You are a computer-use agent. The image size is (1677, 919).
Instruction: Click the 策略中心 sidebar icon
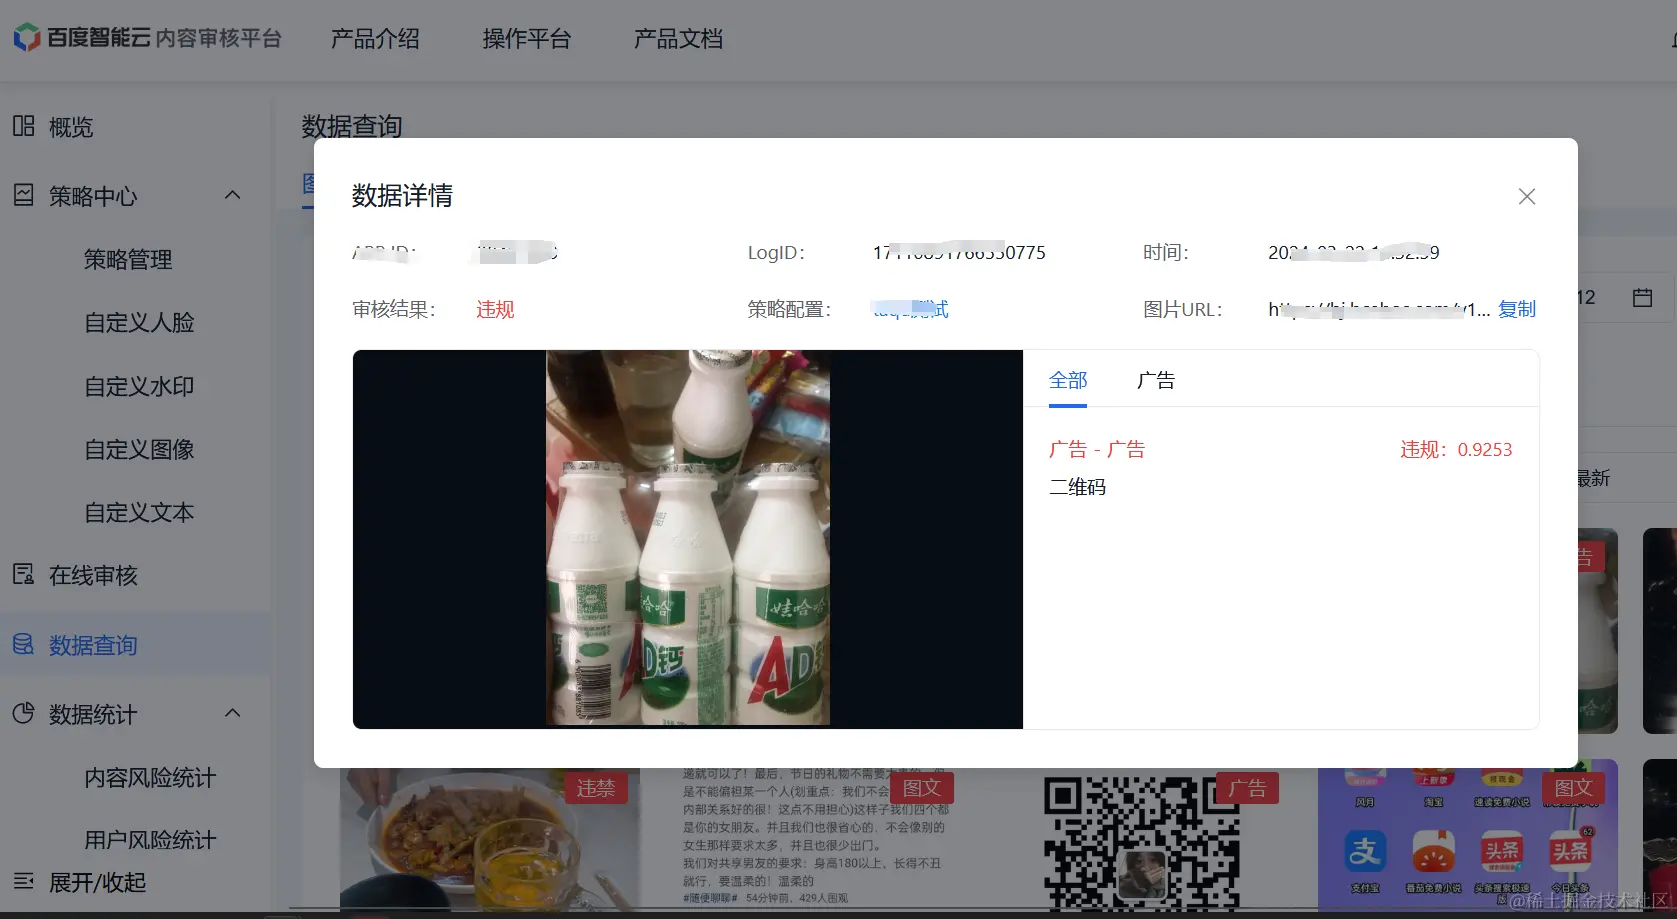(24, 195)
